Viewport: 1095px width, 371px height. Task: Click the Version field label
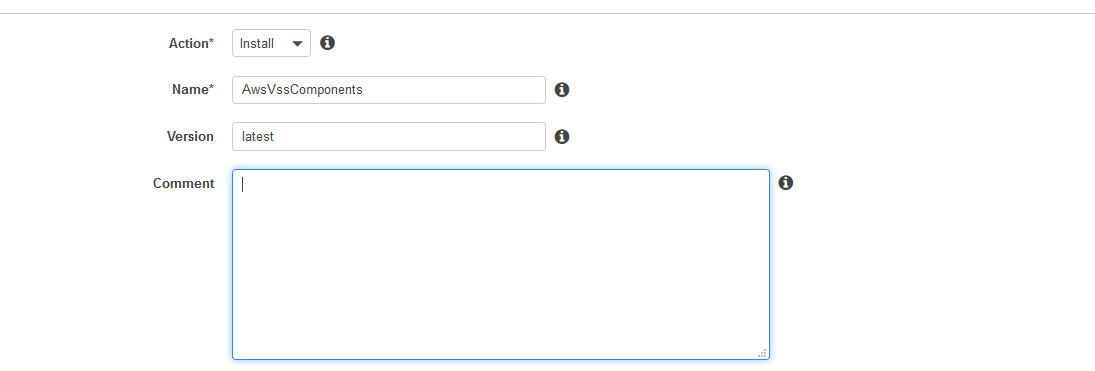[x=190, y=136]
